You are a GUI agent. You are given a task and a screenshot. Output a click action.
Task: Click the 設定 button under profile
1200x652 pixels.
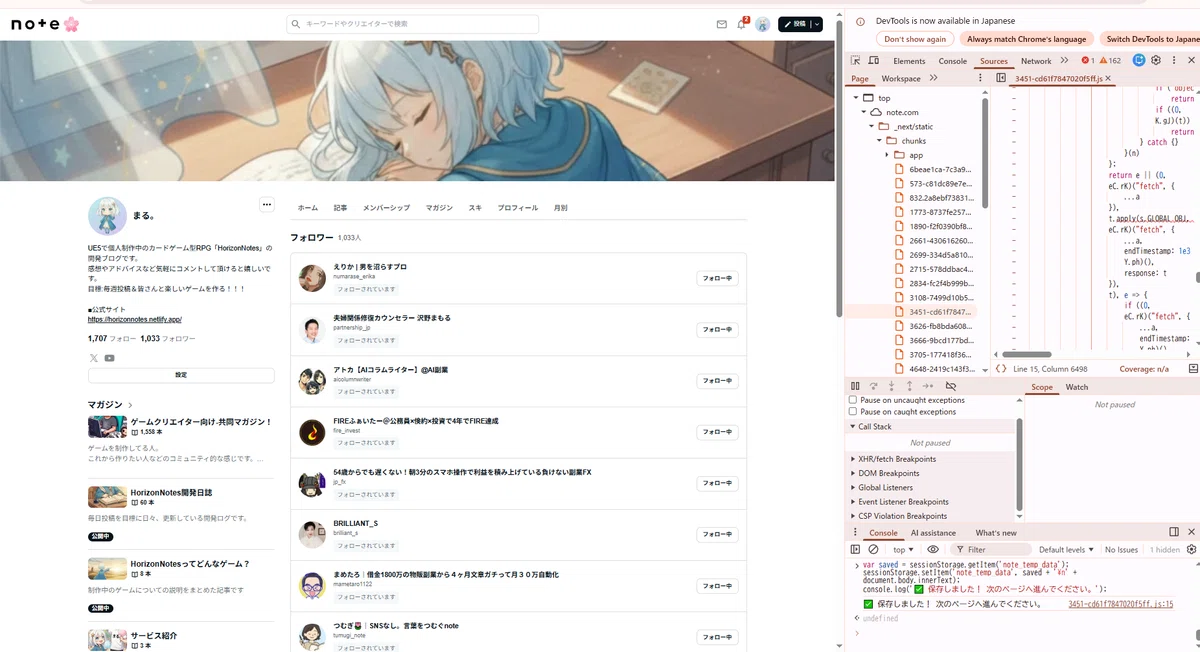[181, 375]
